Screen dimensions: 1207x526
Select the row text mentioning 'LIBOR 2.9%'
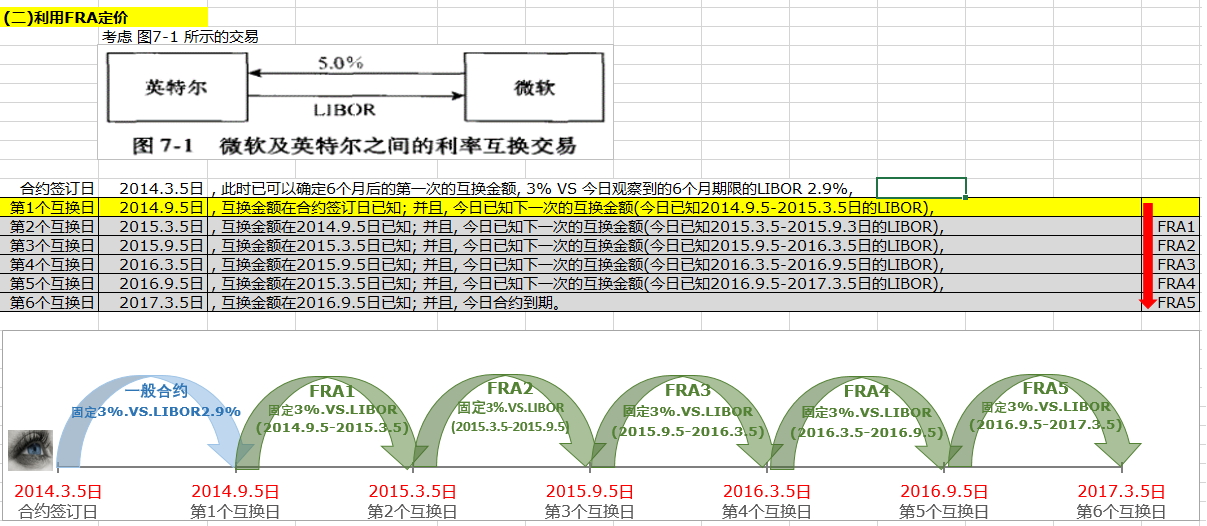(x=531, y=188)
